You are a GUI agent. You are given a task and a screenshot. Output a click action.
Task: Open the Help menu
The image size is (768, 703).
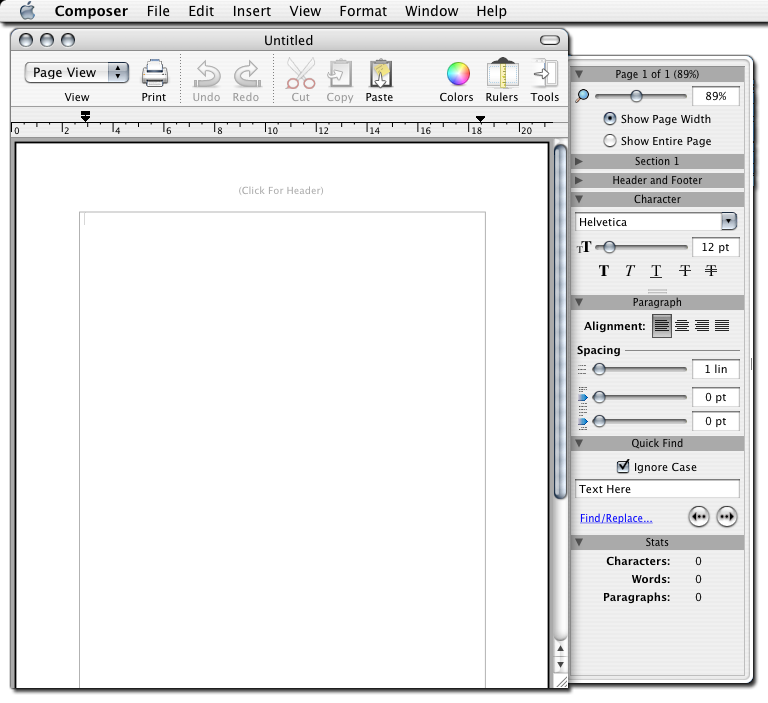(x=491, y=11)
